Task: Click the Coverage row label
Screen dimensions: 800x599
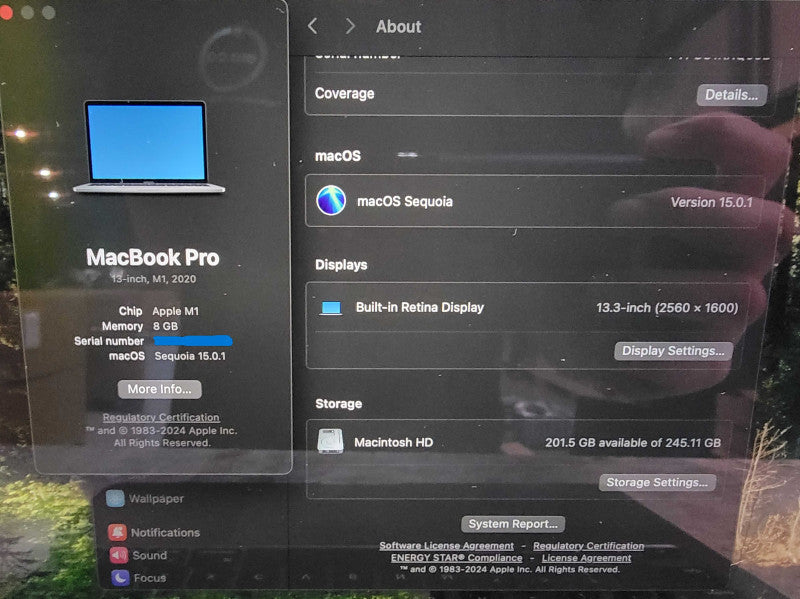Action: click(x=344, y=93)
